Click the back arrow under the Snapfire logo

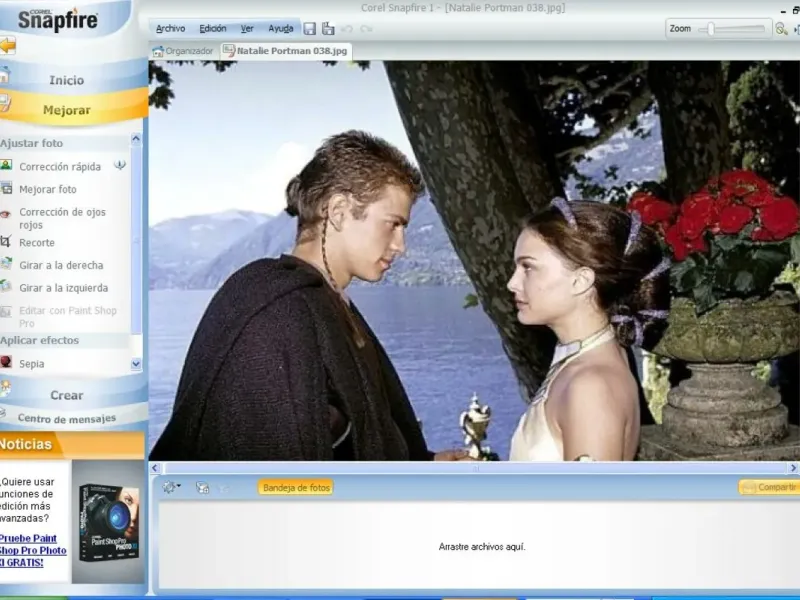pyautogui.click(x=8, y=45)
